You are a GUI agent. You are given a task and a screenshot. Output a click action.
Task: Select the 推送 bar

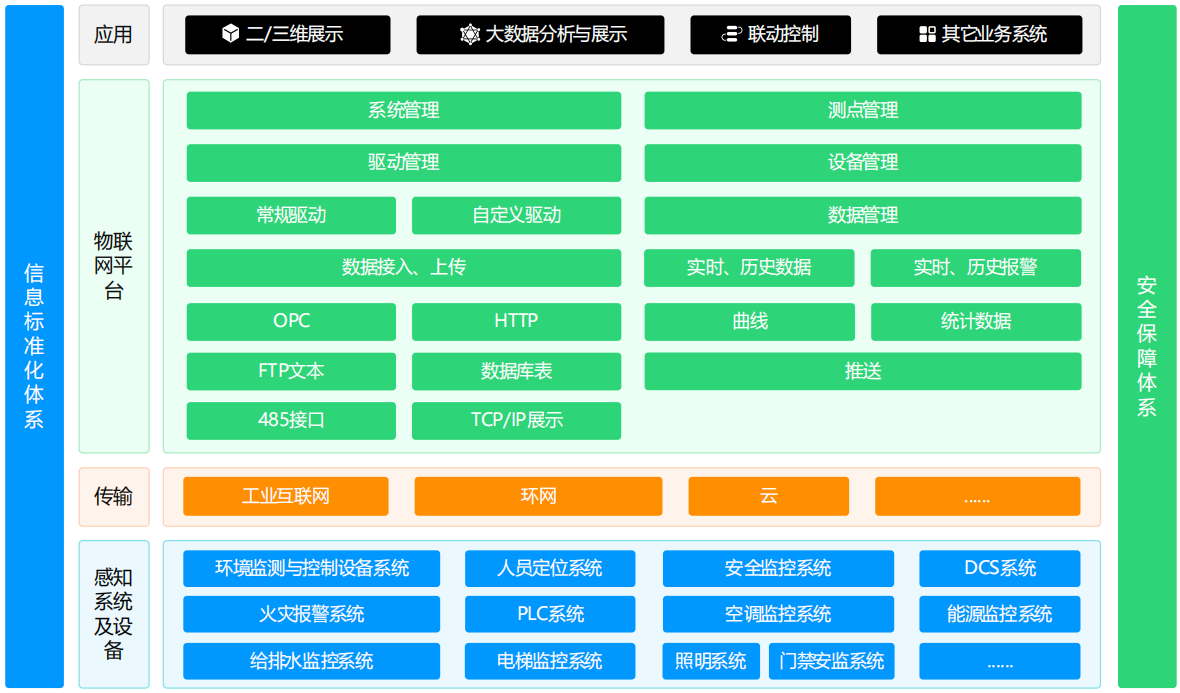click(x=862, y=371)
